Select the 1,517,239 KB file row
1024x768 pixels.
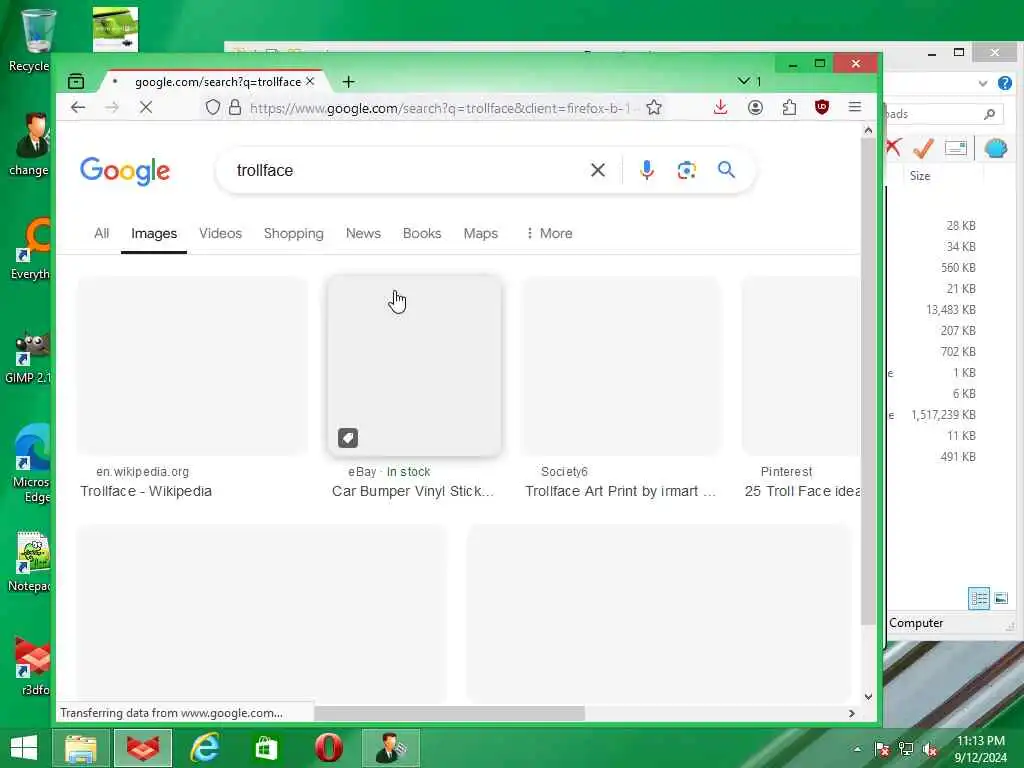943,415
